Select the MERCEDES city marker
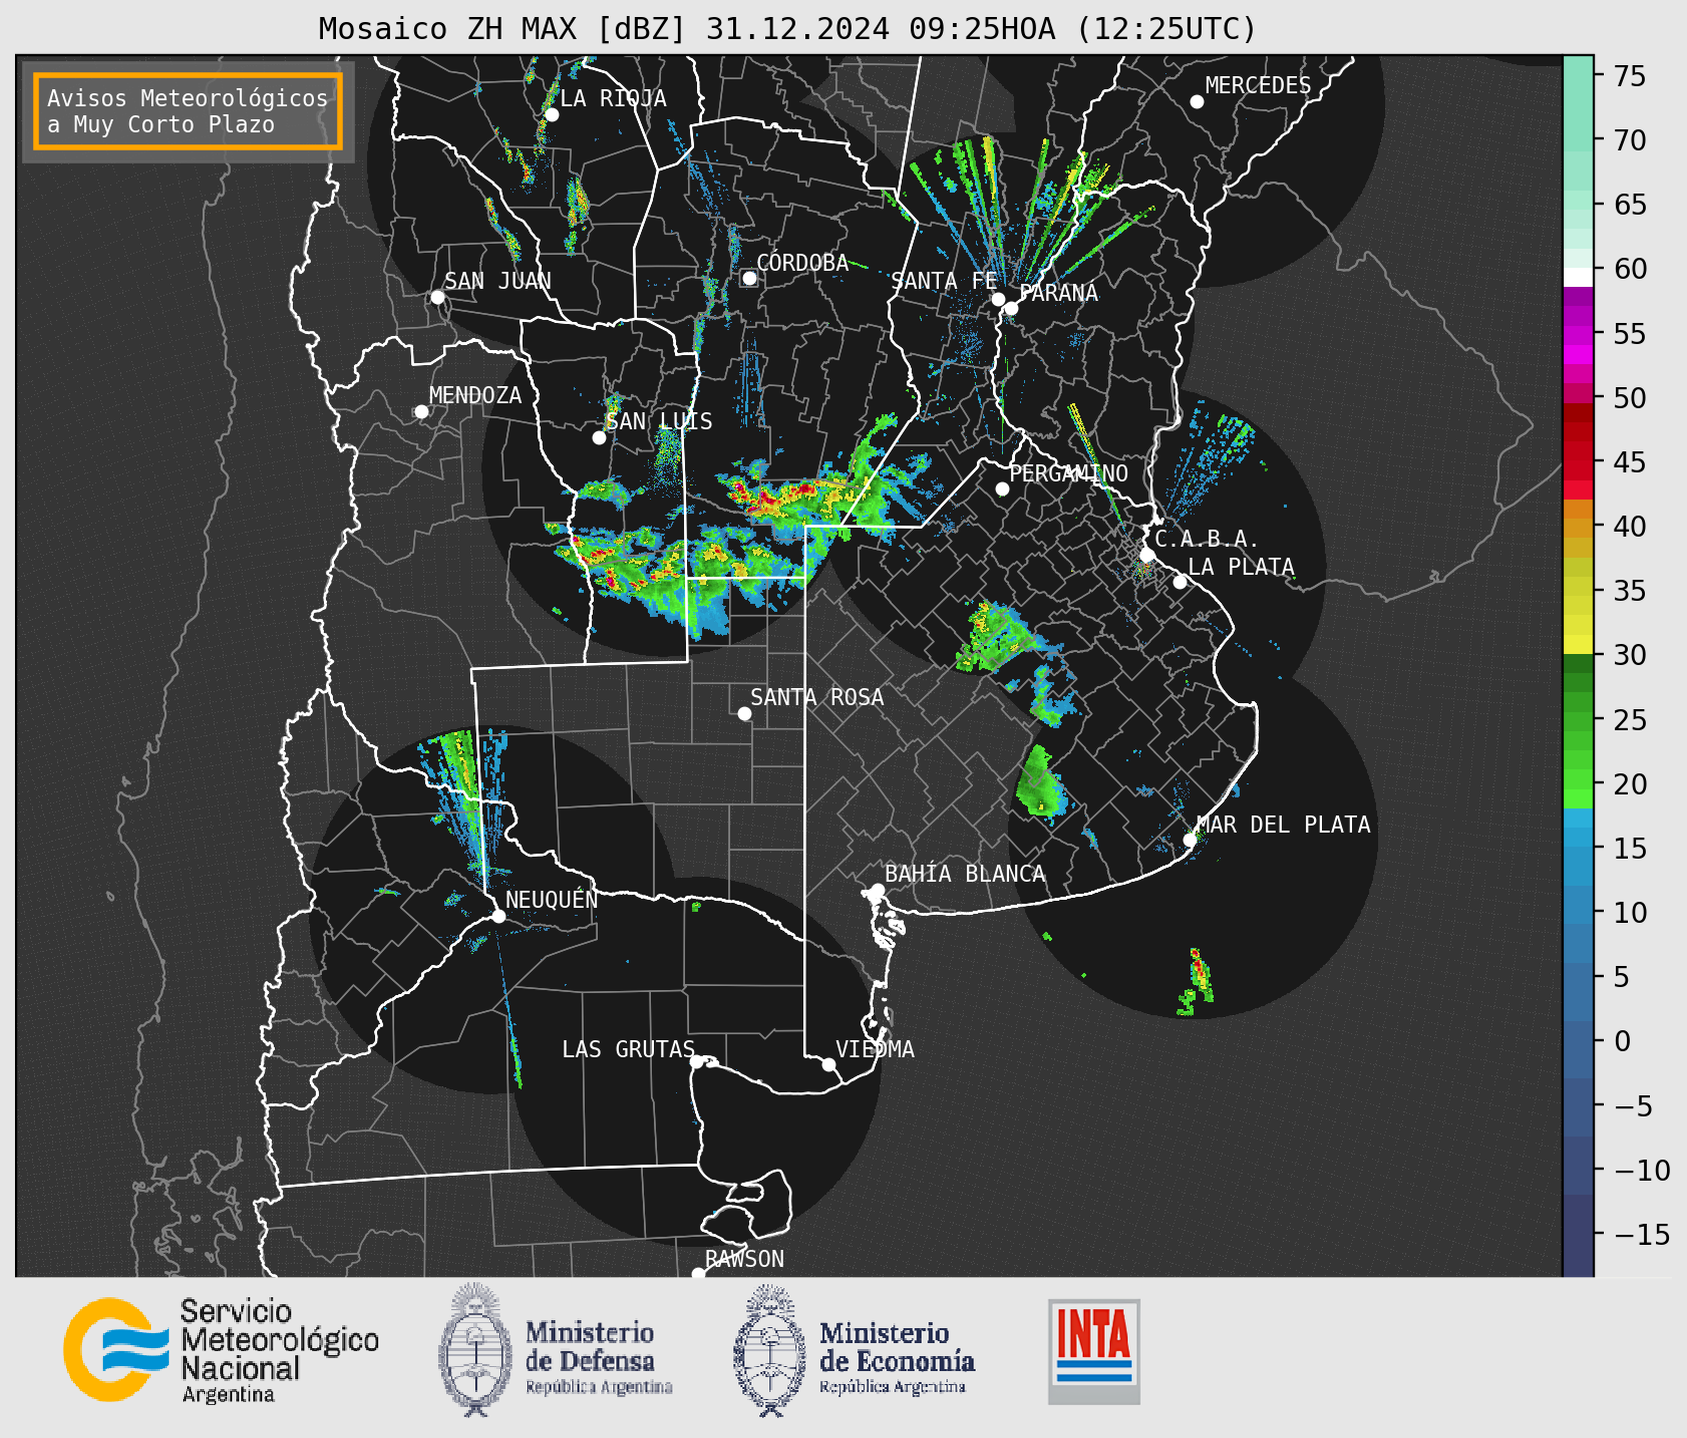The image size is (1687, 1438). click(1197, 102)
